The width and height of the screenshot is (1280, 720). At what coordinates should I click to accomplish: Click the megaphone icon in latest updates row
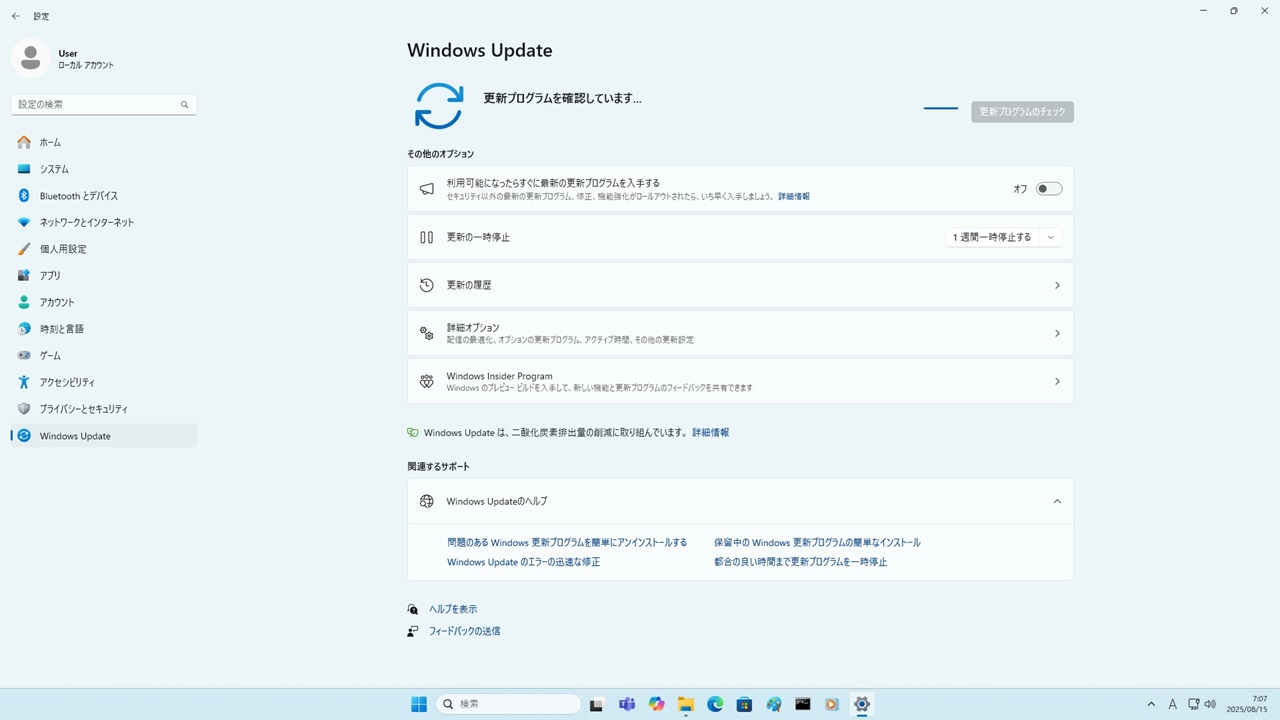427,189
